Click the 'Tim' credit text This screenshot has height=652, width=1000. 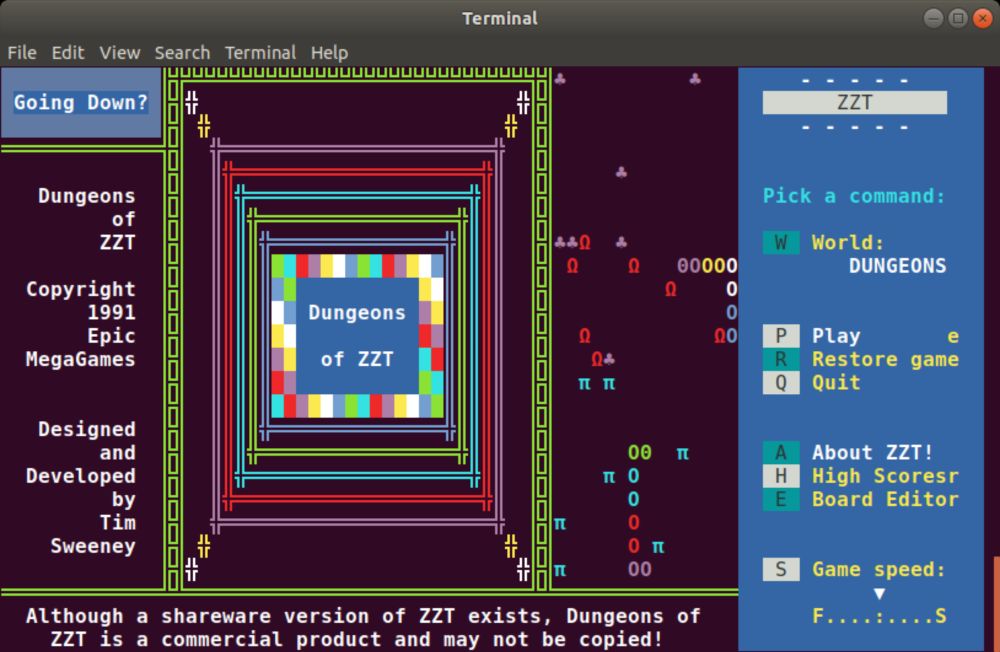[118, 522]
